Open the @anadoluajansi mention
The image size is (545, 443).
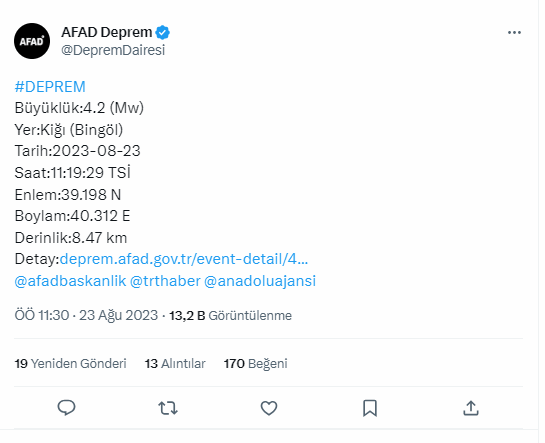click(260, 281)
